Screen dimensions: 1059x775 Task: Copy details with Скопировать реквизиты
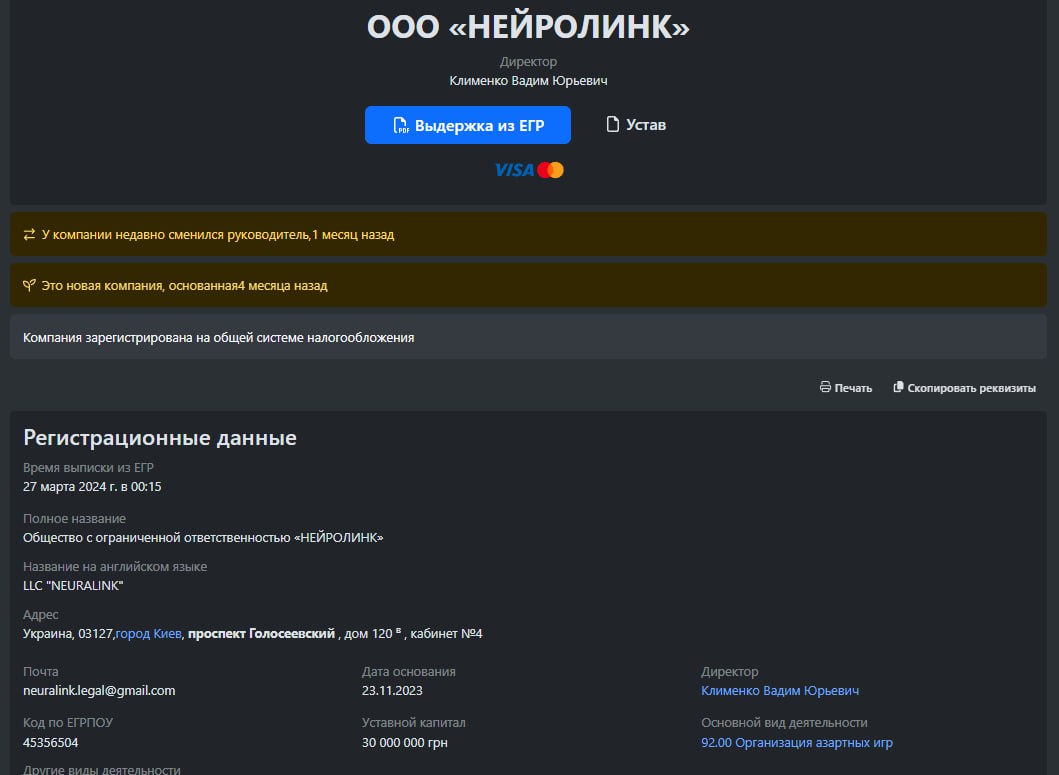964,388
